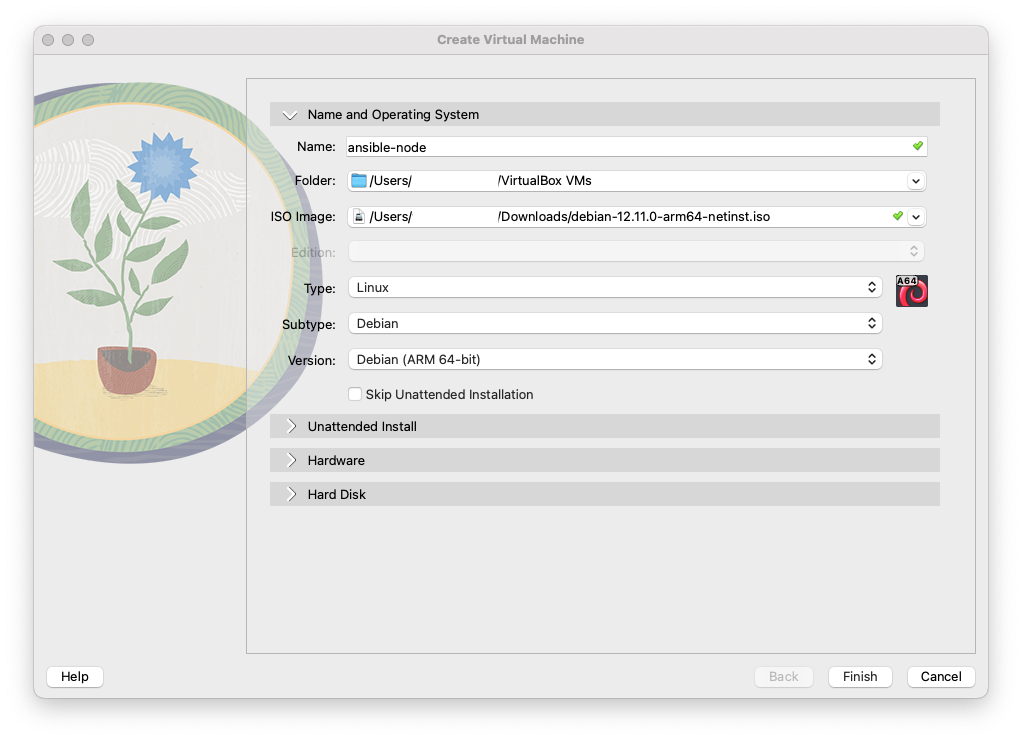The height and width of the screenshot is (740, 1022).
Task: Expand the Unattended Install section
Action: pos(291,427)
